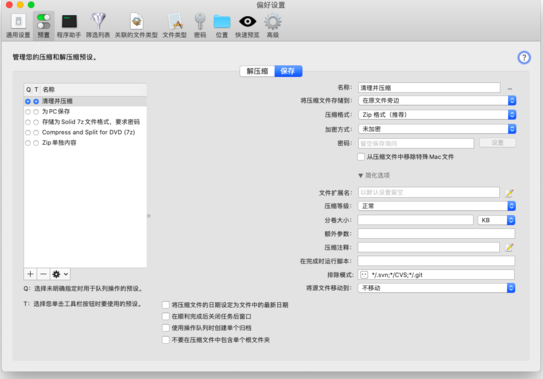Image resolution: width=543 pixels, height=379 pixels.
Task: Open 位置 folder icon pane
Action: click(x=222, y=26)
